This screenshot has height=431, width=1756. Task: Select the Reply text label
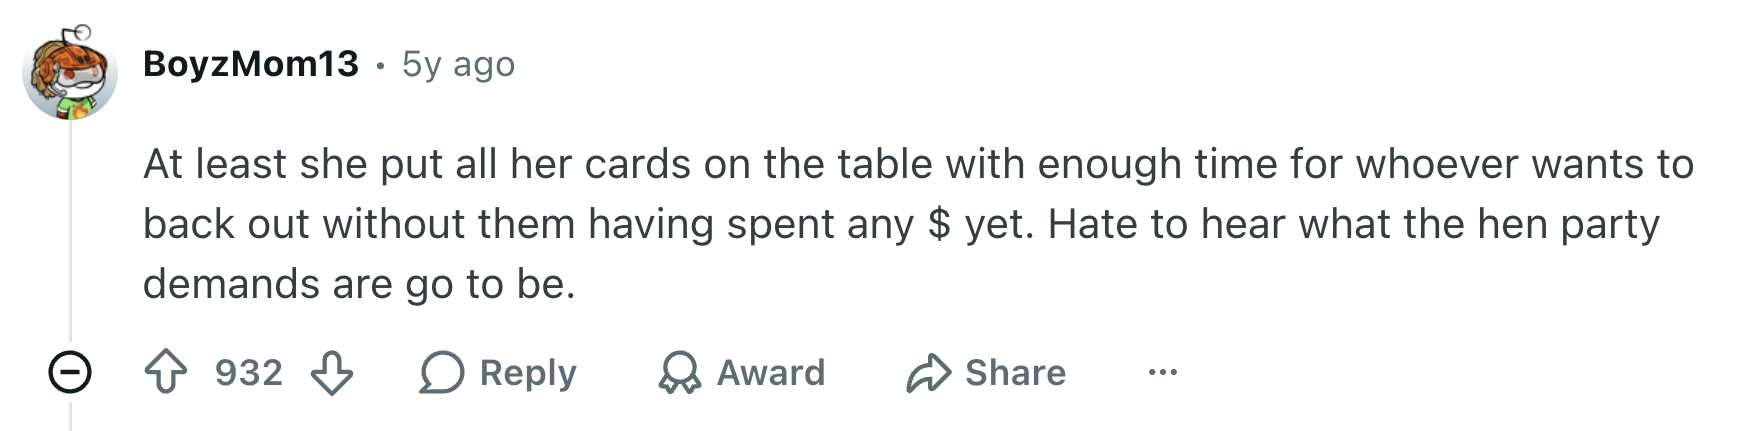coord(528,373)
